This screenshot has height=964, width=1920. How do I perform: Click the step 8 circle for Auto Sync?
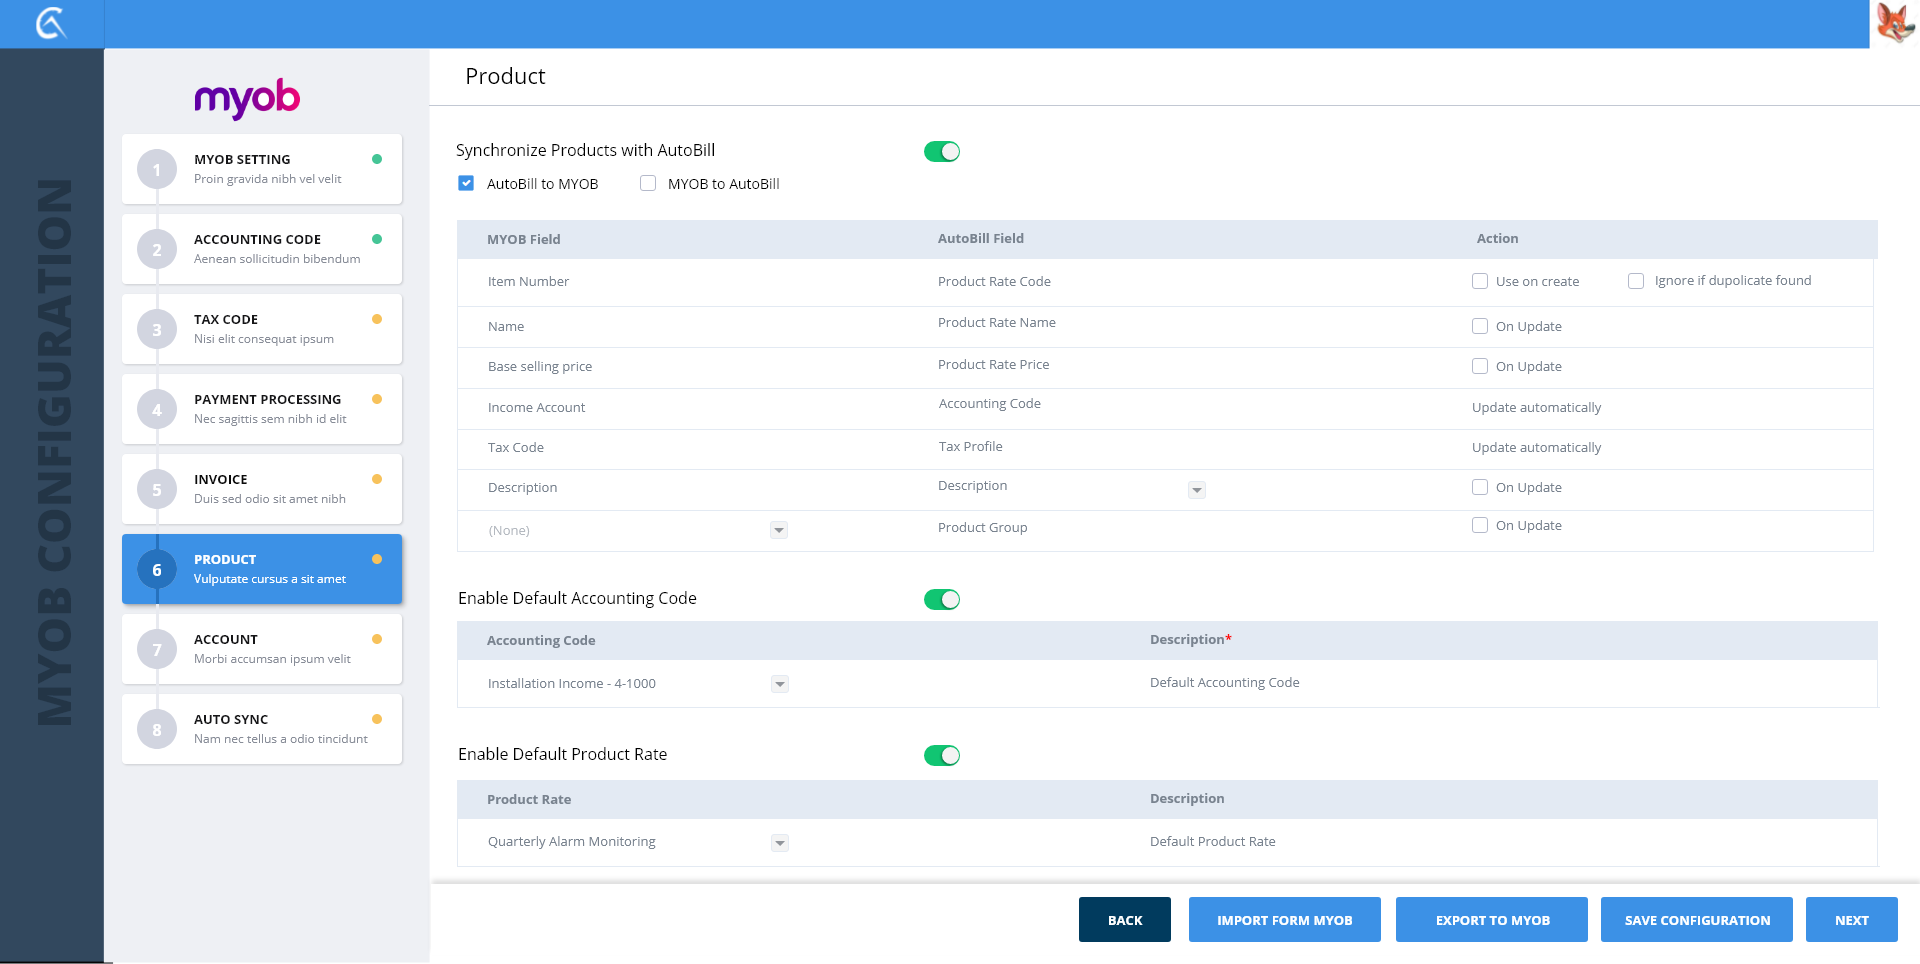pyautogui.click(x=157, y=730)
